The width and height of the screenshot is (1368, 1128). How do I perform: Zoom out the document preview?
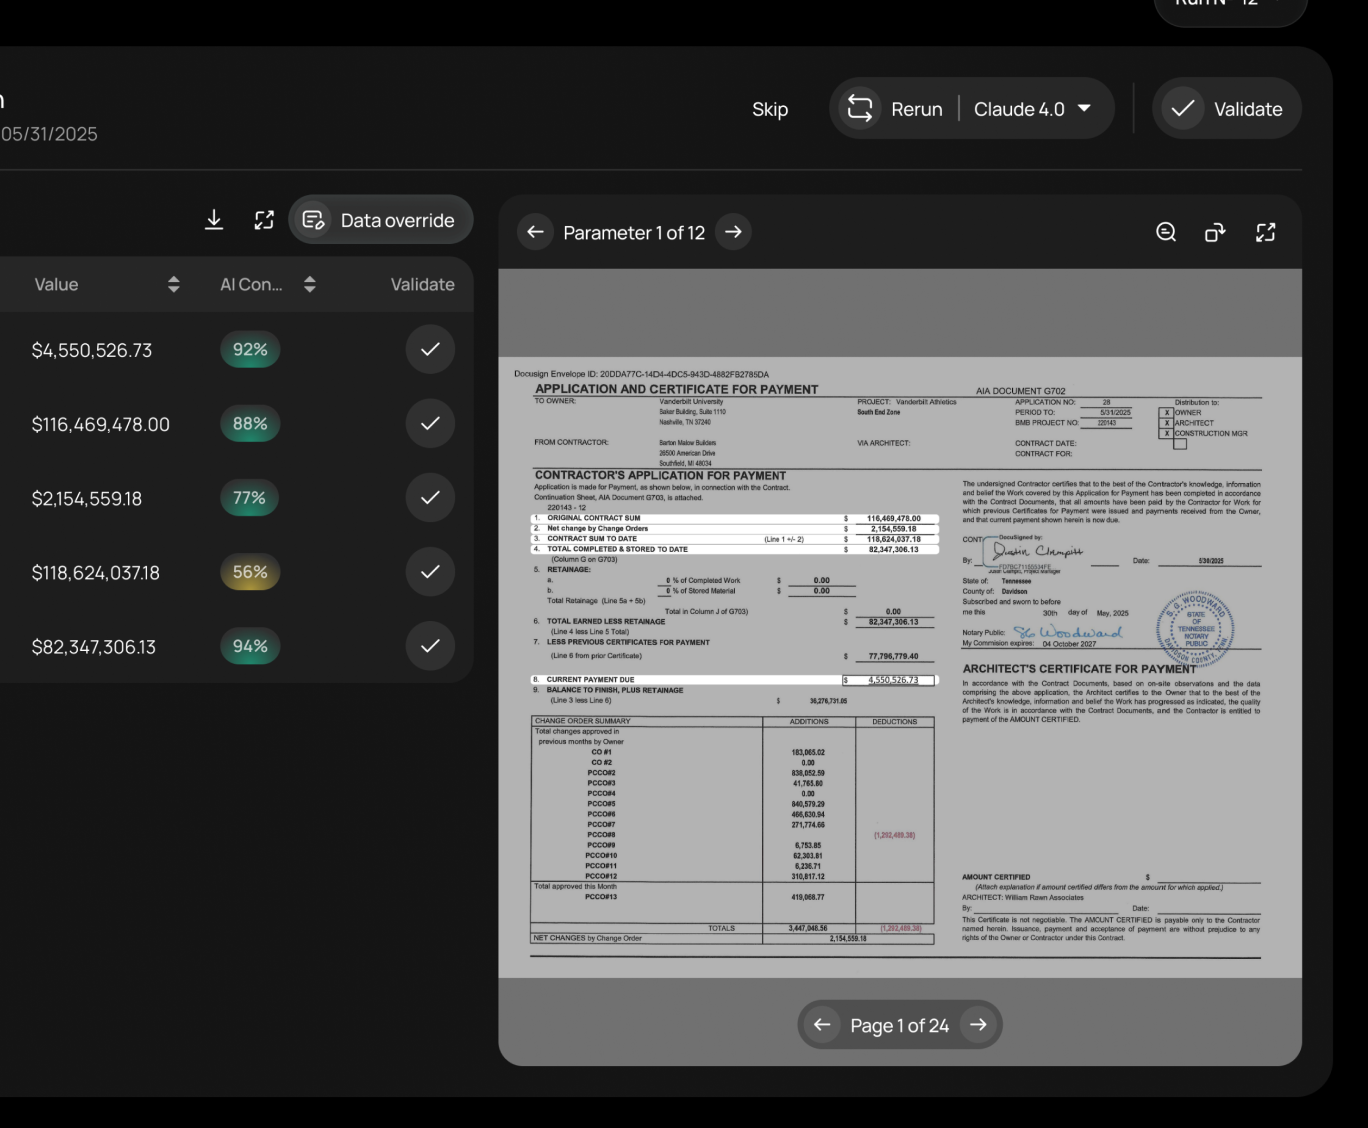coord(1166,232)
